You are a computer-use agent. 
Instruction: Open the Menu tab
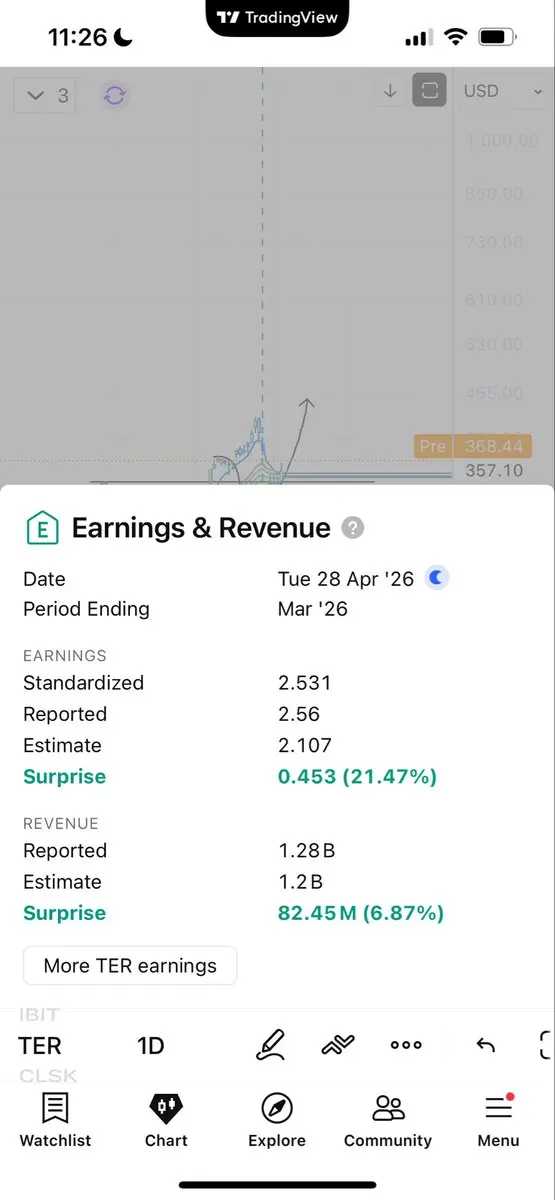pyautogui.click(x=498, y=1120)
